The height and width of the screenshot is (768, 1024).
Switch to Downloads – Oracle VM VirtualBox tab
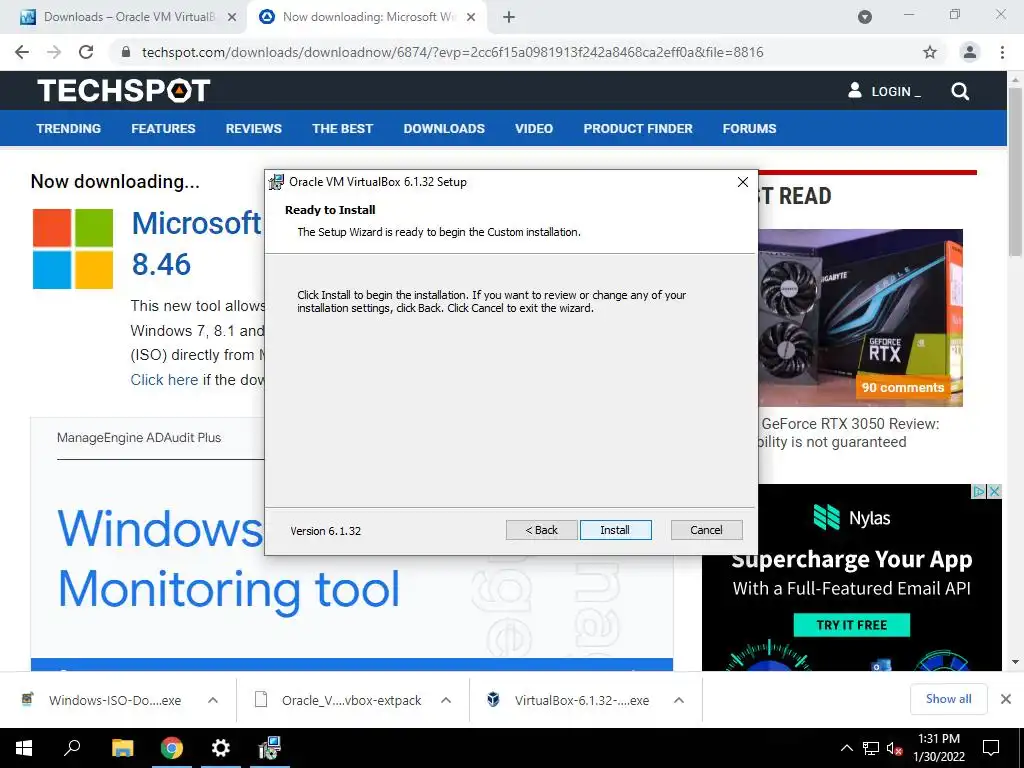pos(123,18)
